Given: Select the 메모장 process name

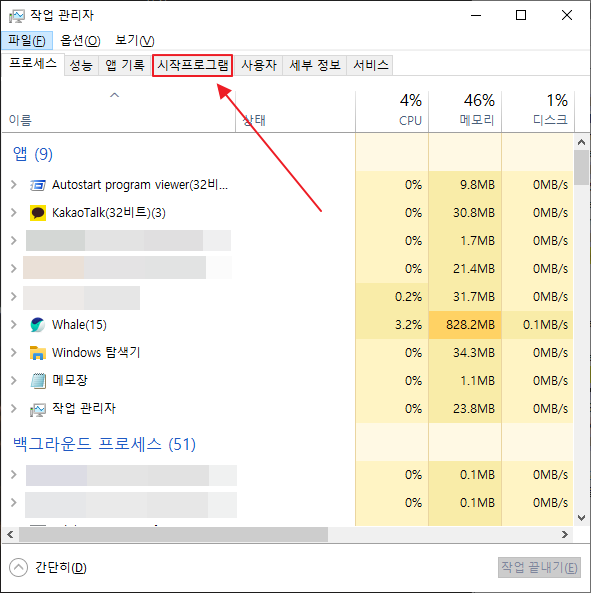Looking at the screenshot, I should click(70, 380).
